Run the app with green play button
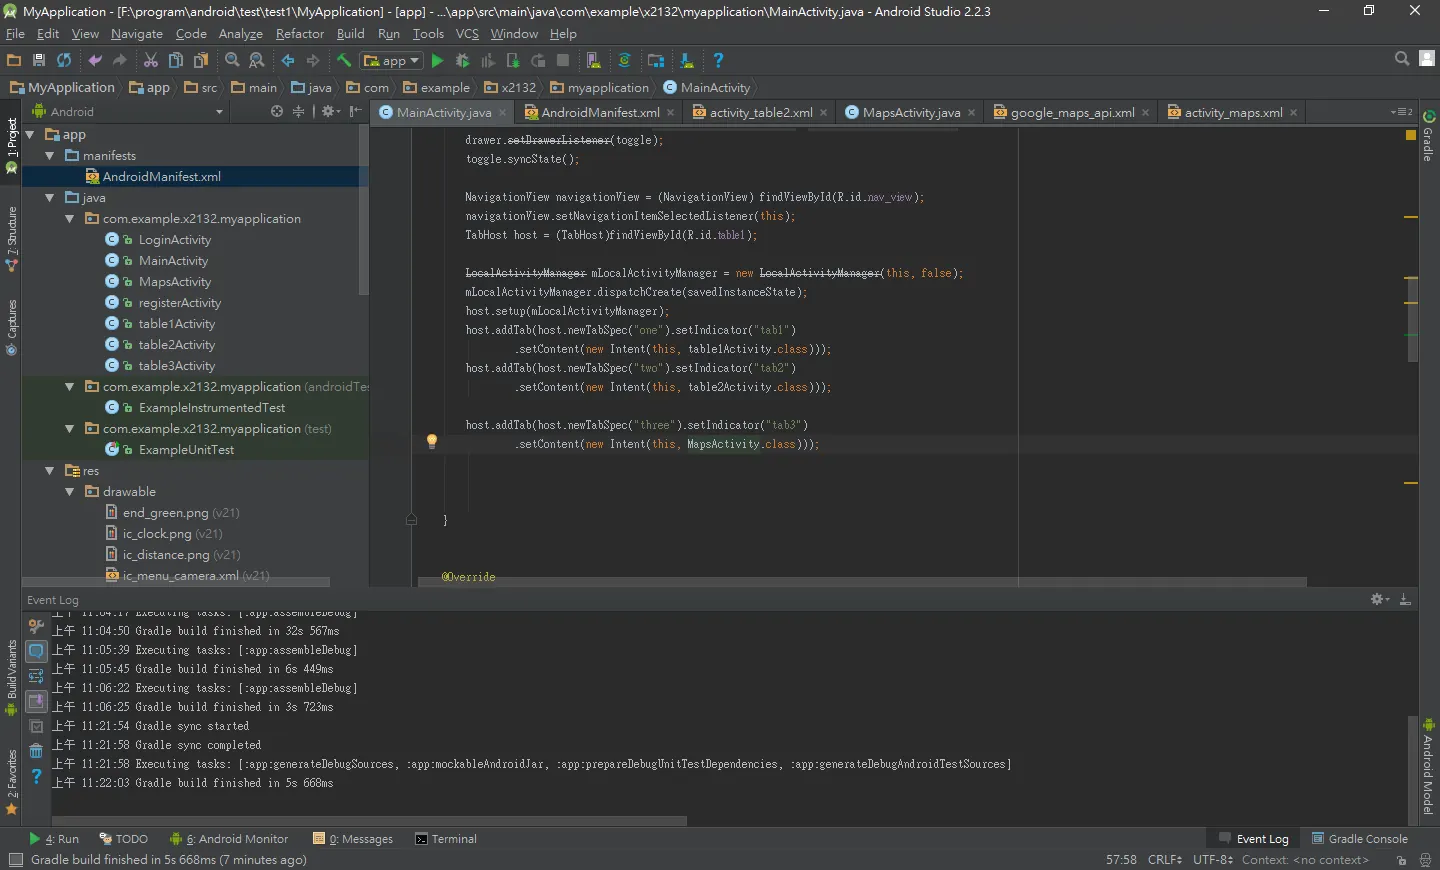1440x870 pixels. [437, 61]
